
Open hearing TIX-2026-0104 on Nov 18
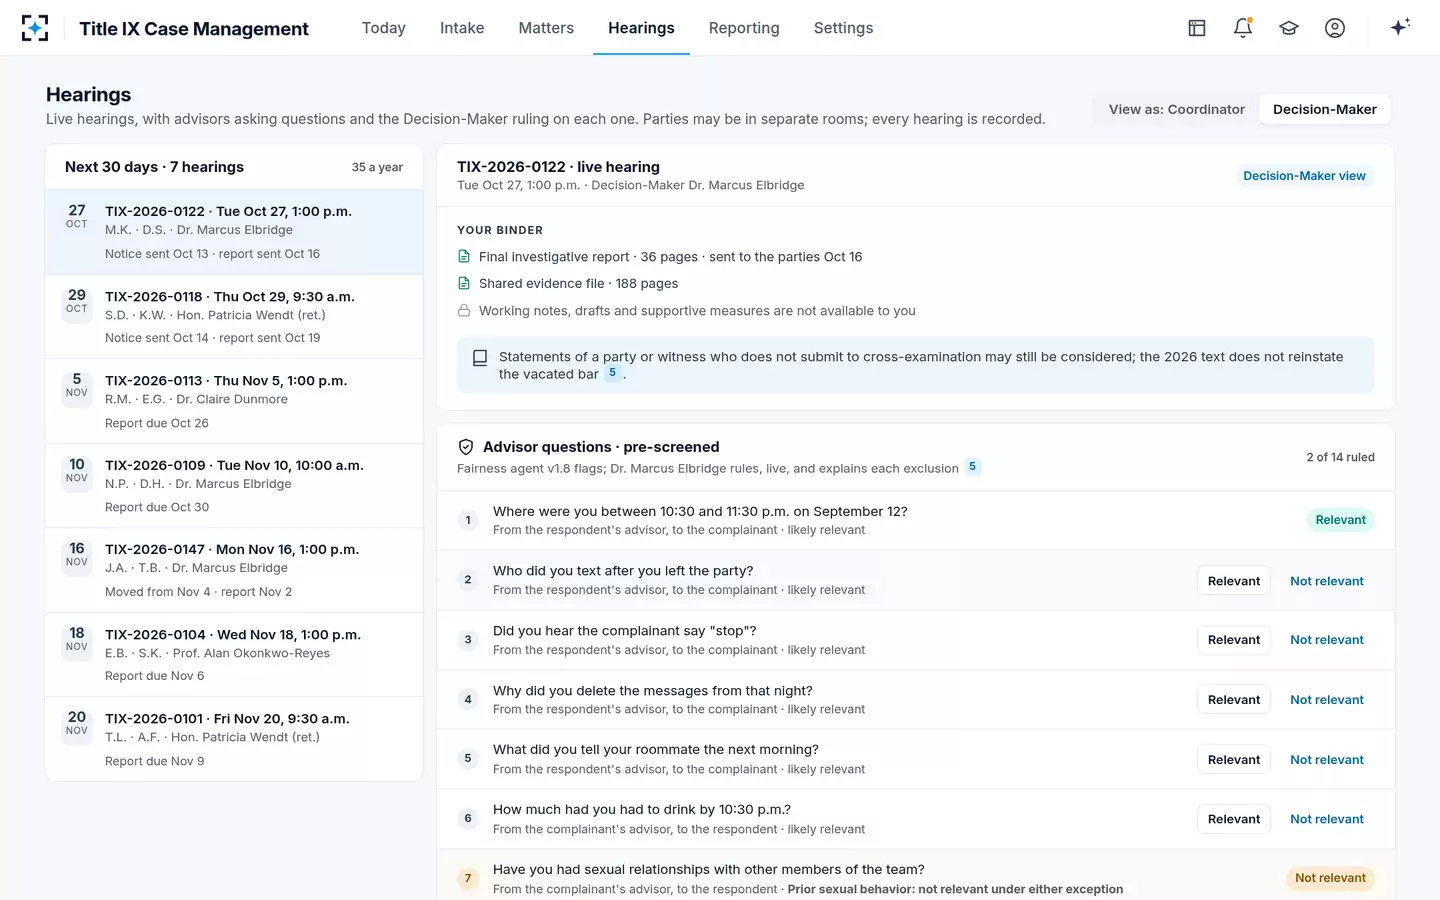[234, 654]
